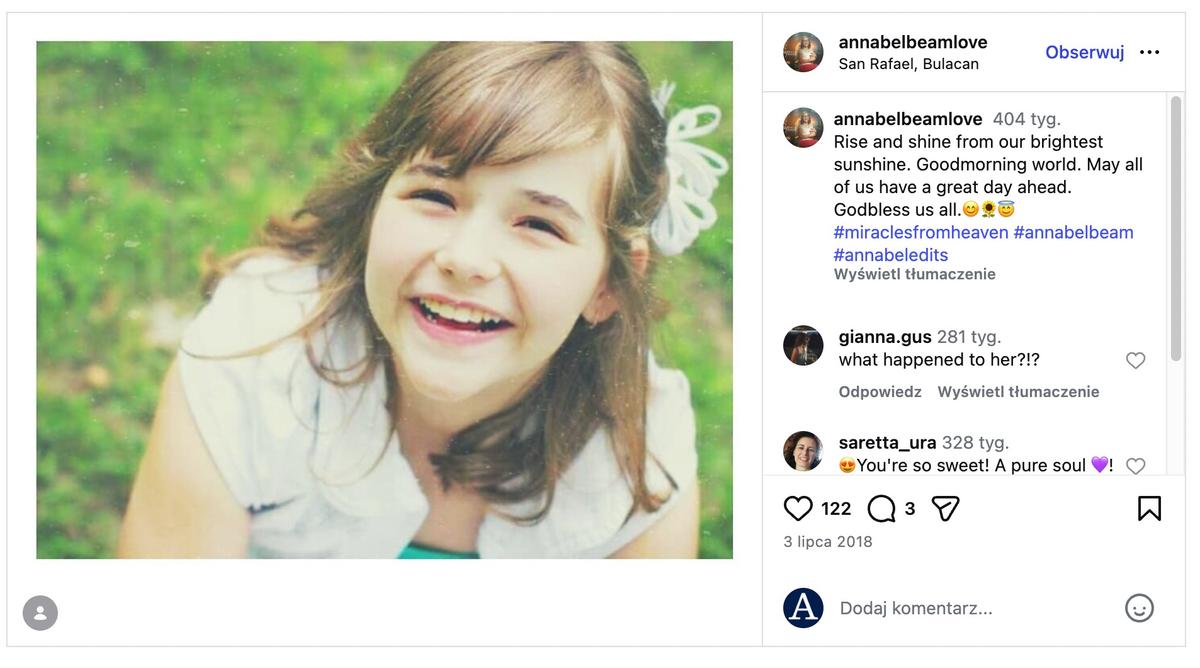This screenshot has width=1200, height=668.
Task: Open the three-dots more options menu
Action: (x=1150, y=52)
